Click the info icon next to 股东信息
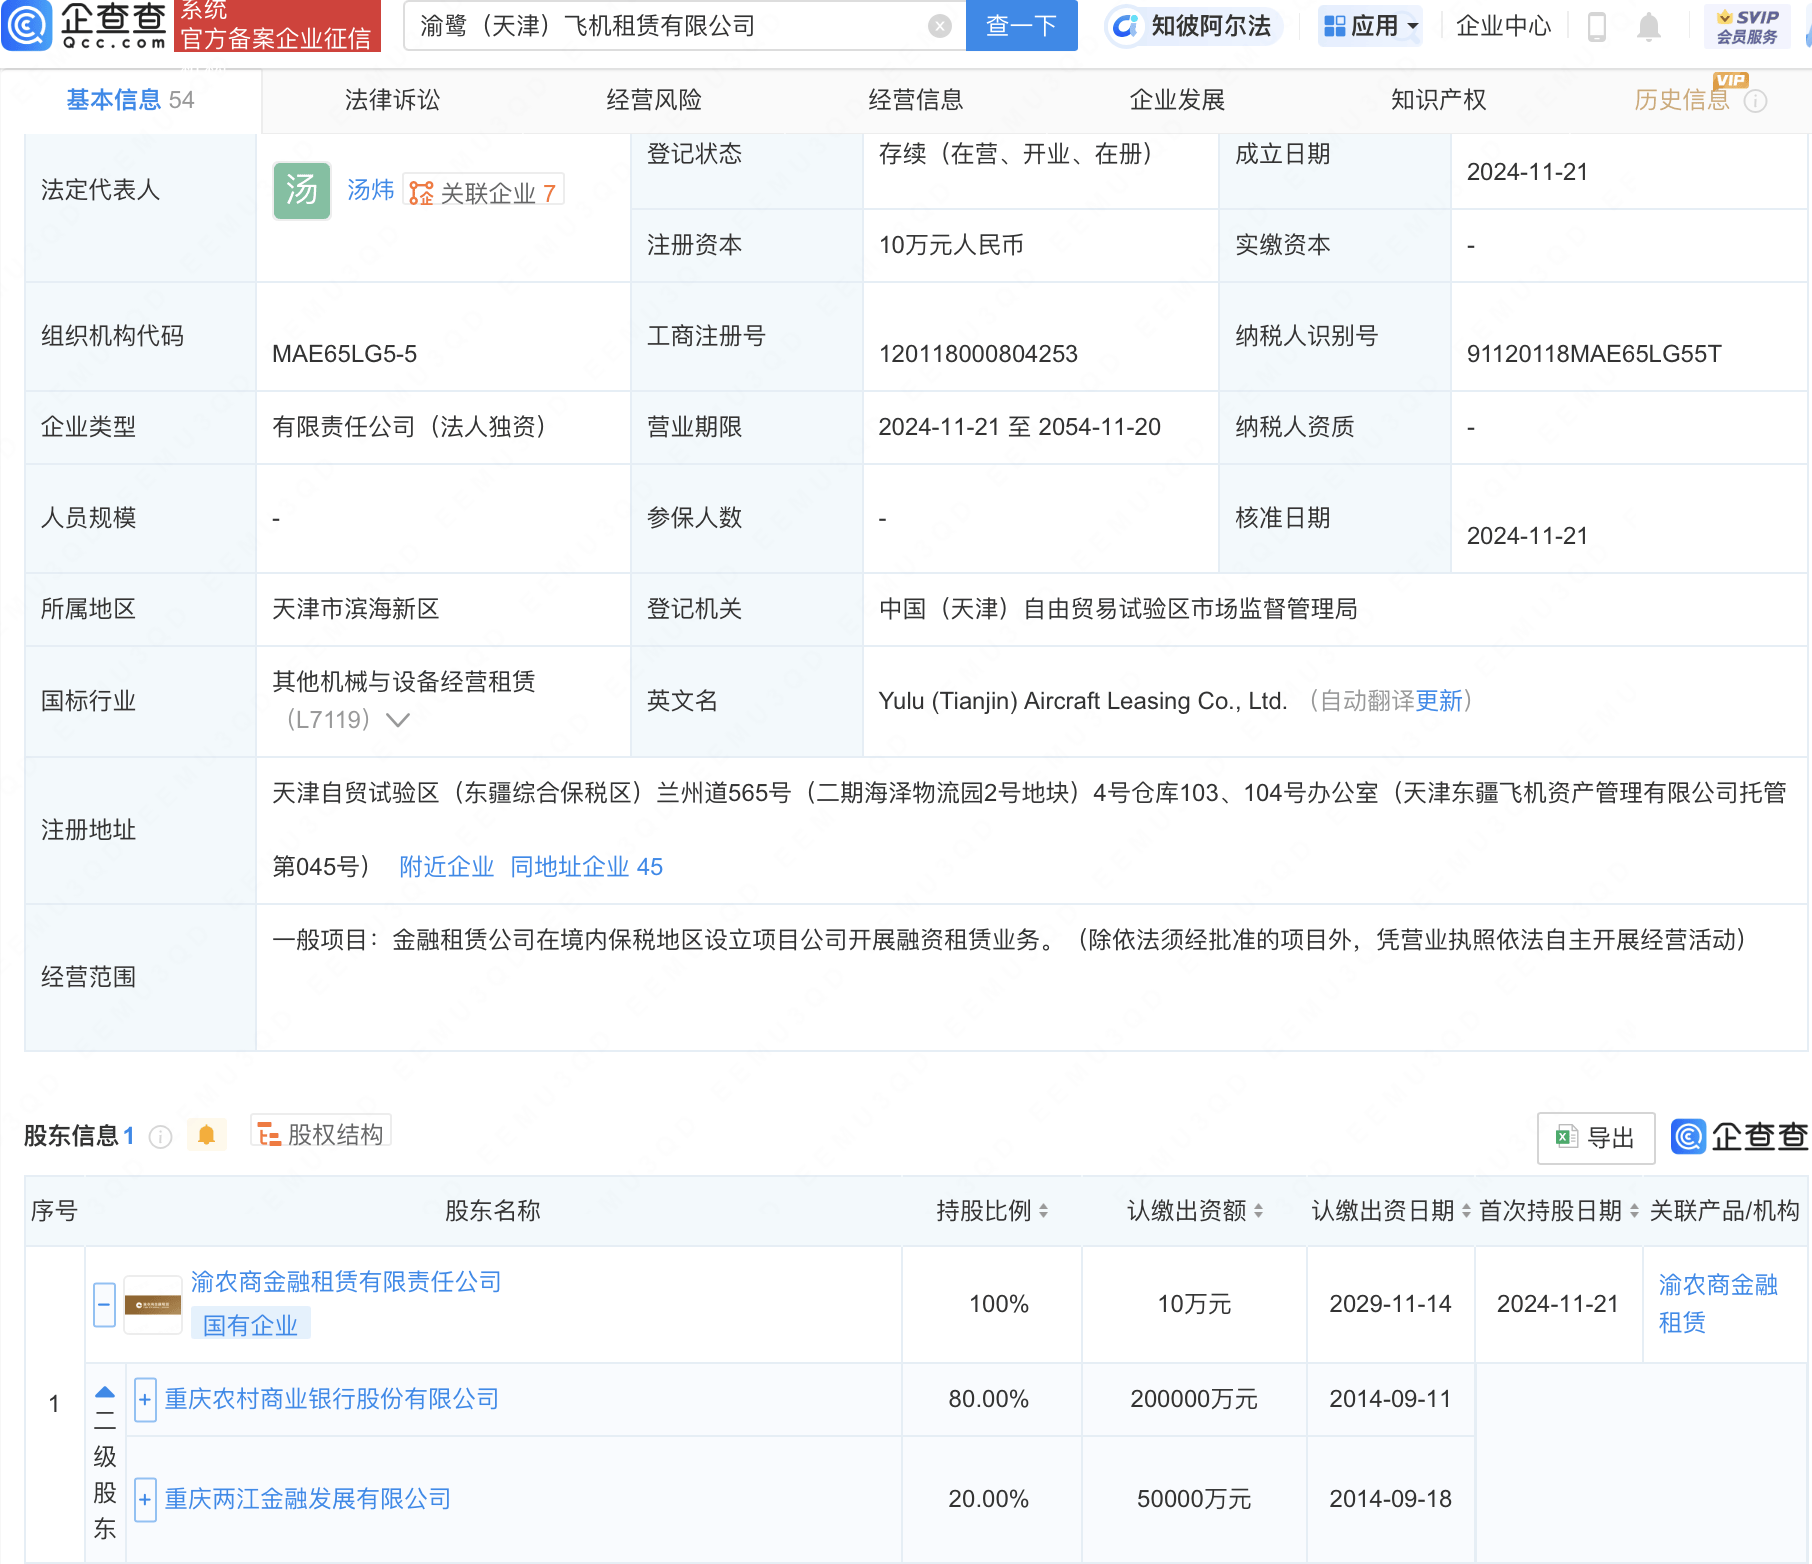Image resolution: width=1812 pixels, height=1564 pixels. (160, 1137)
